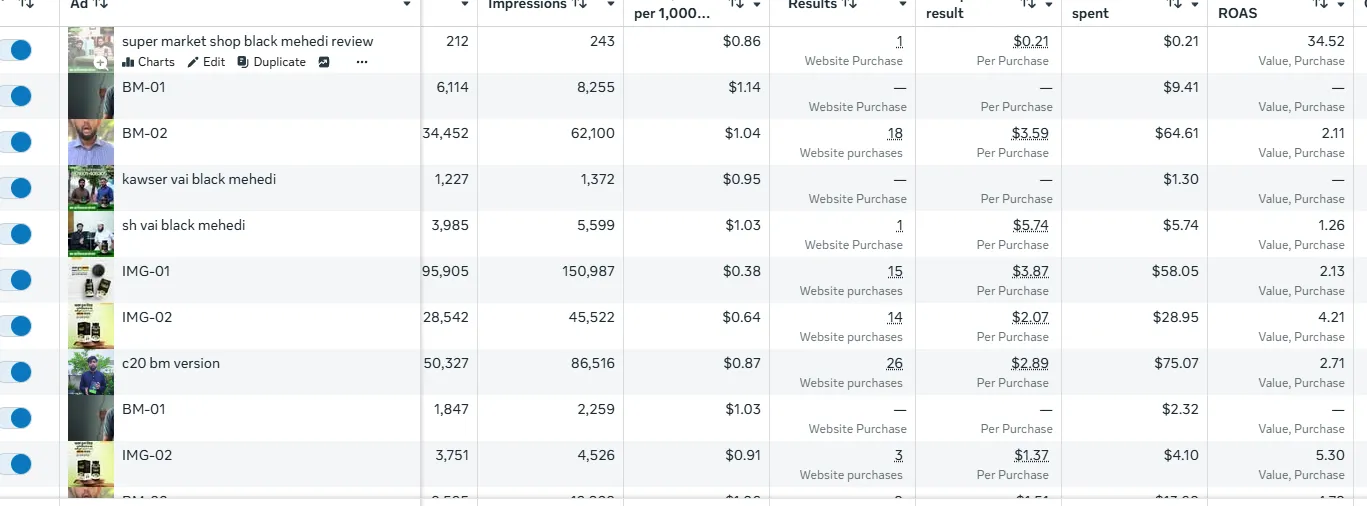
Task: Click the 18 results link for BM-02
Action: (895, 134)
